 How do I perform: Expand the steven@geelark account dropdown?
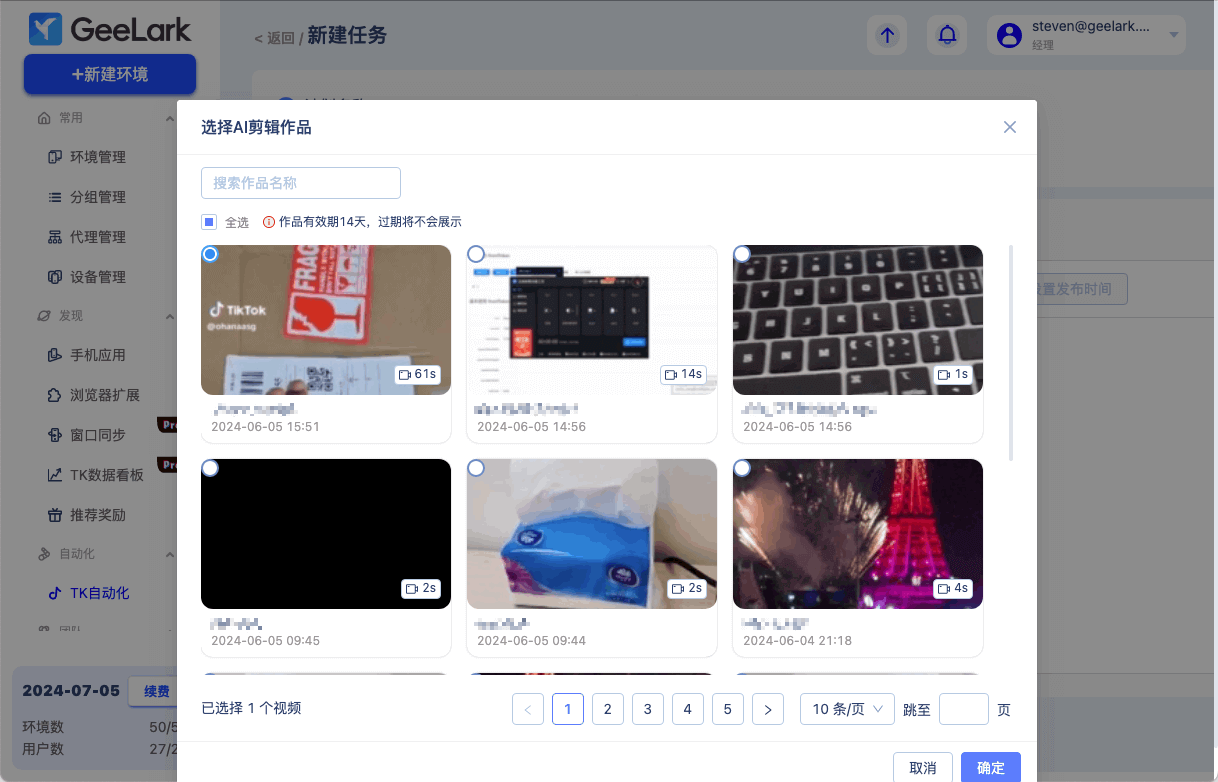point(1174,35)
